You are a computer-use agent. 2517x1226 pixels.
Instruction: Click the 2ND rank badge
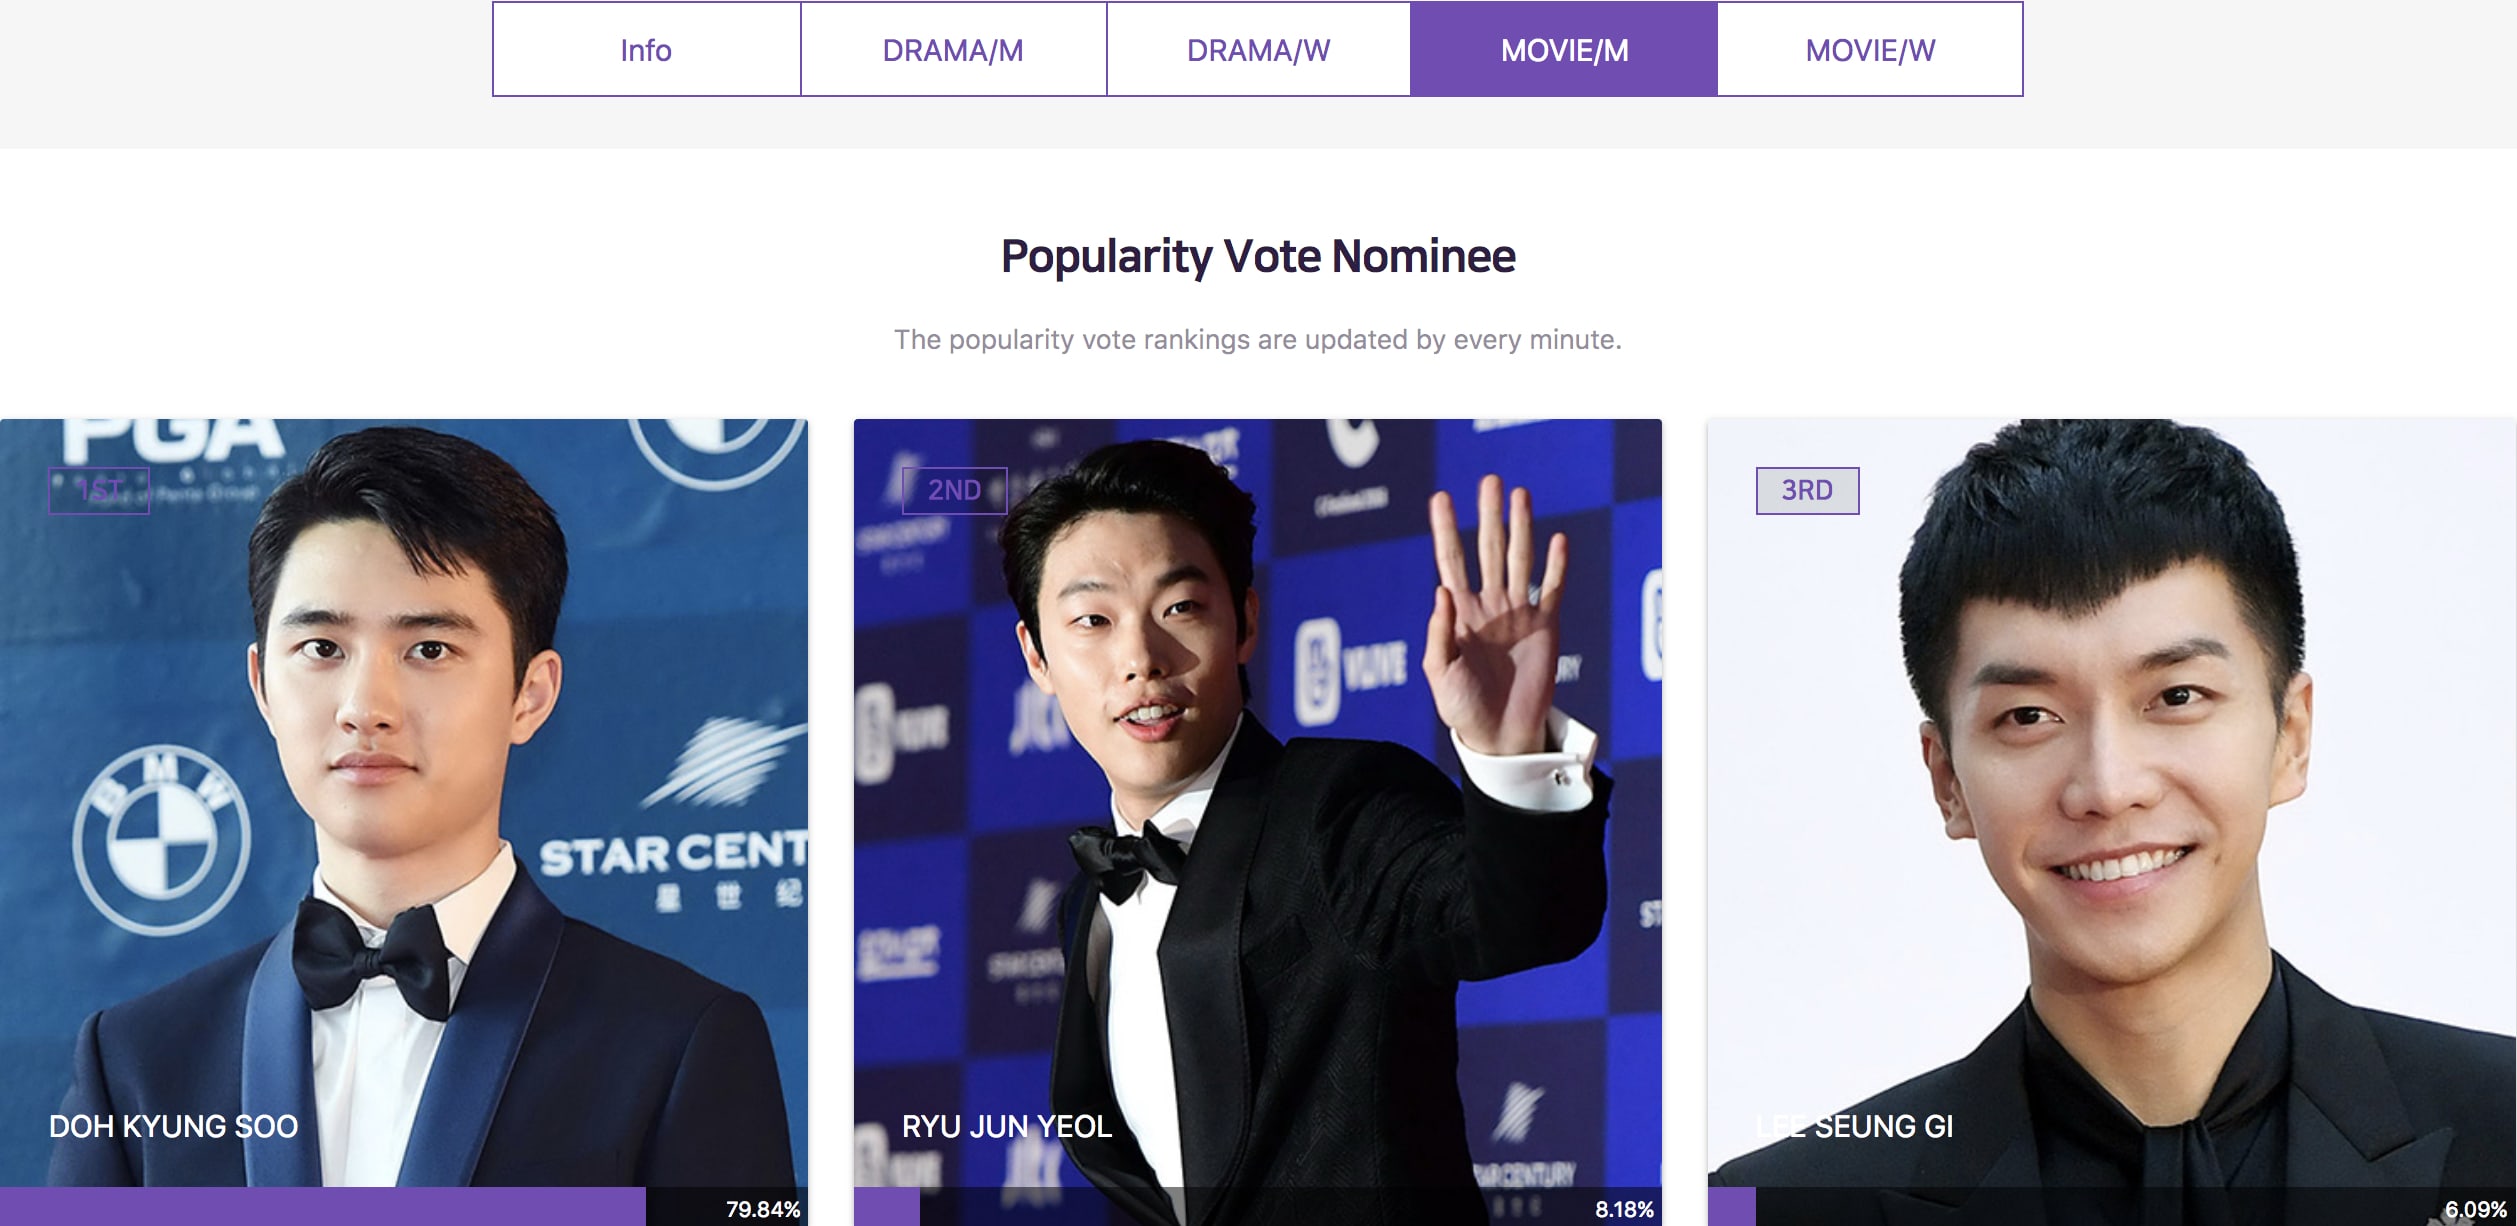click(954, 491)
